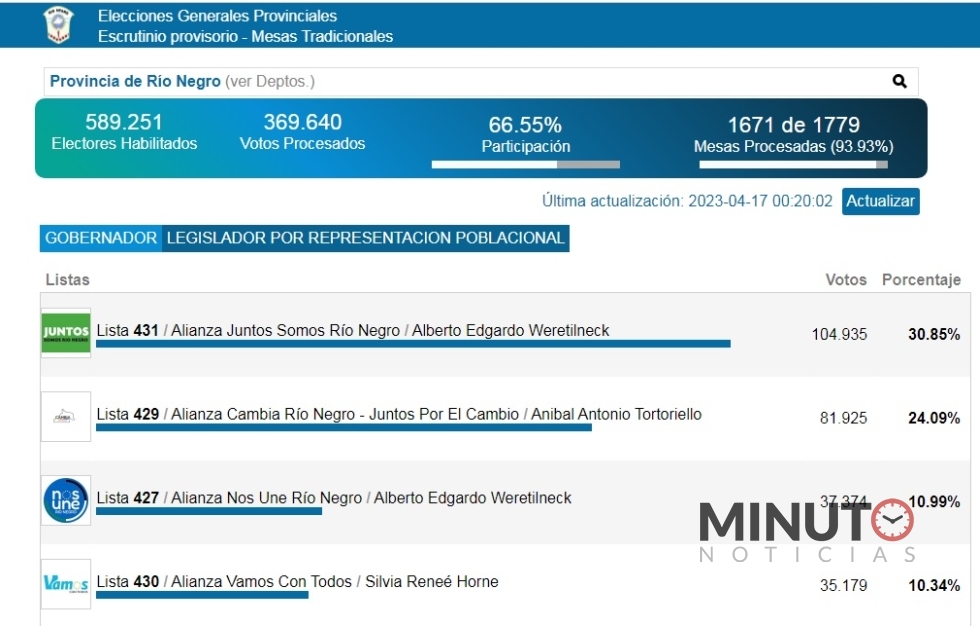Click the provincial coat of arms logo
Screen dimensions: 980x626
pos(59,25)
